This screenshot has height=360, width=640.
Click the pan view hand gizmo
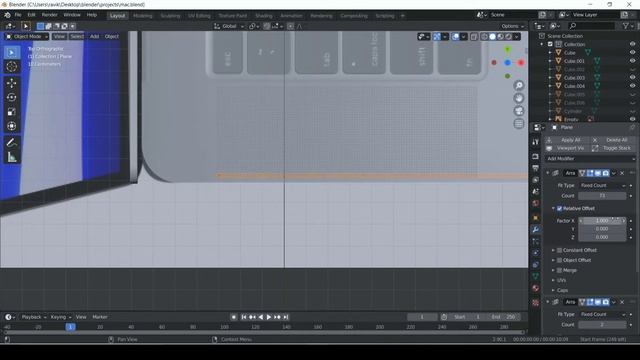tap(519, 98)
